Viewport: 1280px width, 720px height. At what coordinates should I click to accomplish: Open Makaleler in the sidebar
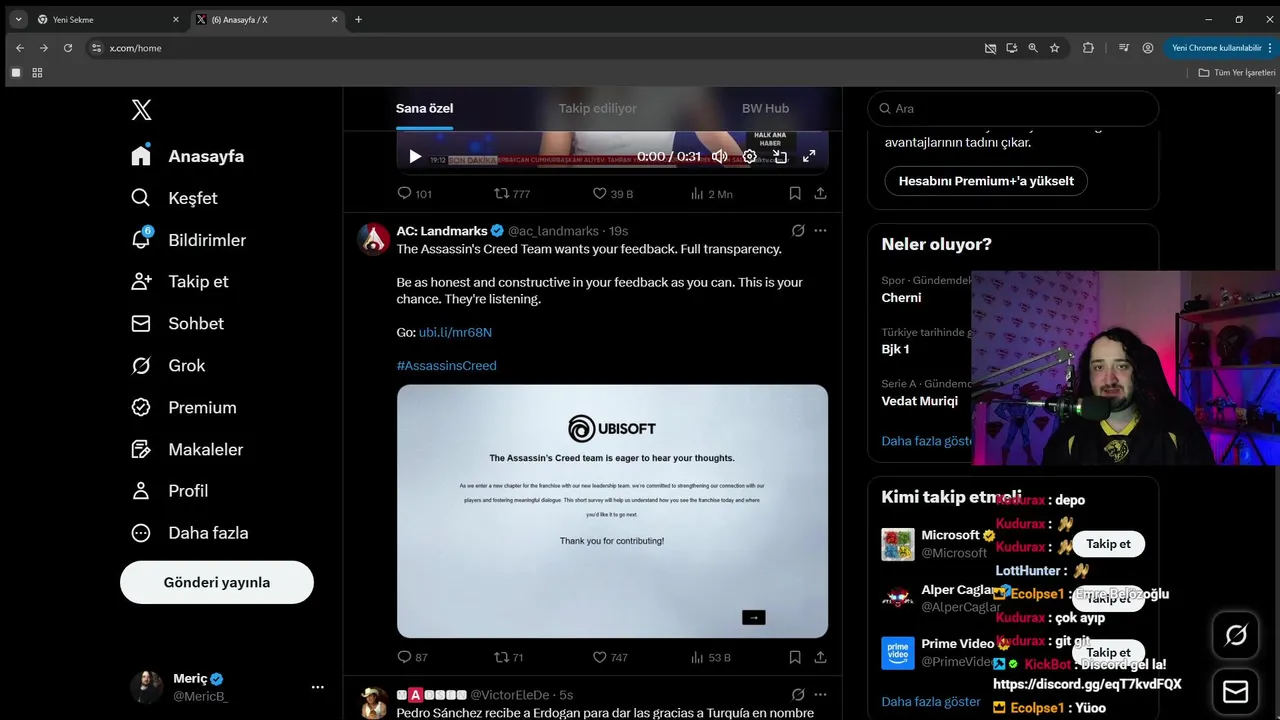click(187, 449)
